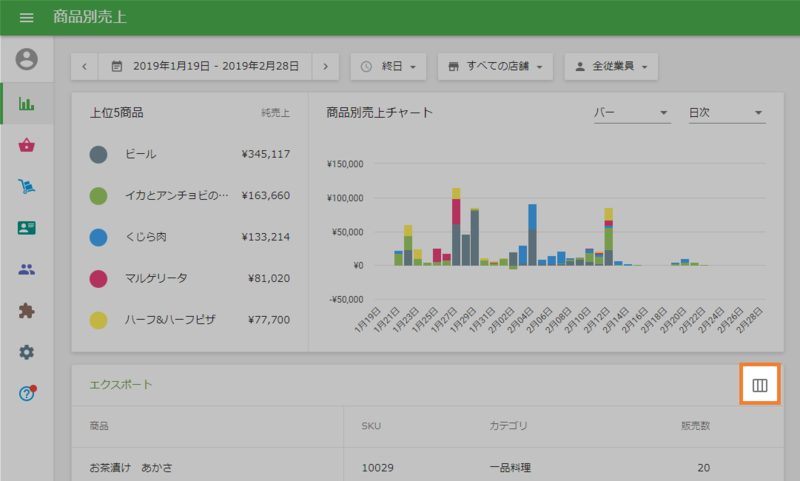This screenshot has width=800, height=481.
Task: Open the user account profile icon
Action: click(x=27, y=60)
